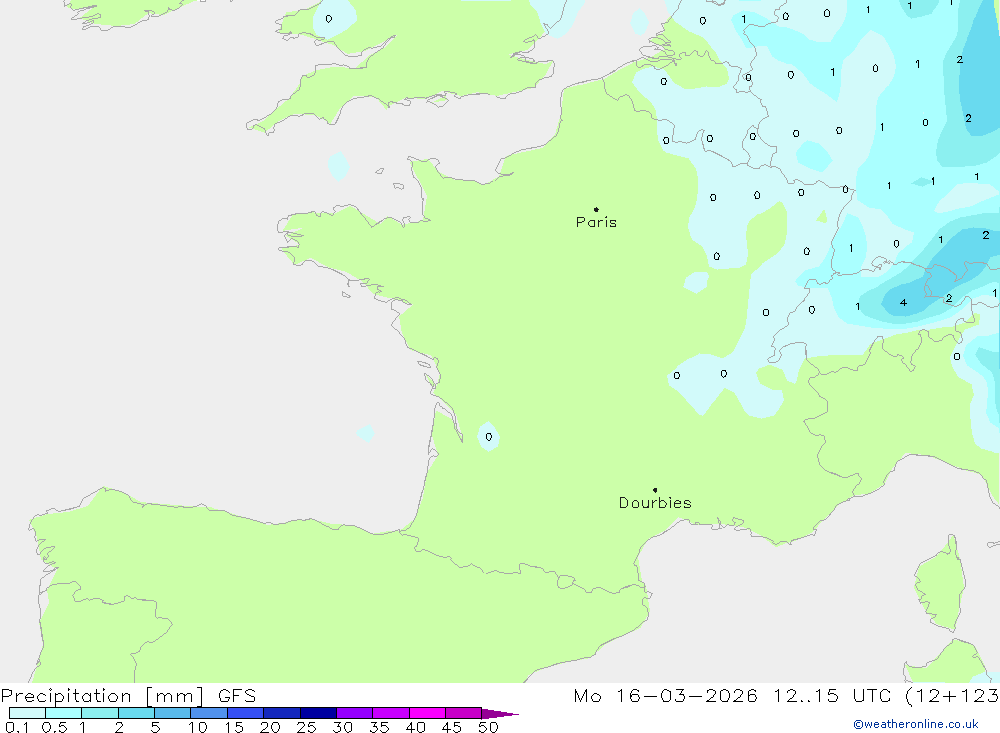Click the isolated 0 value near Atlantic coast

click(x=488, y=437)
